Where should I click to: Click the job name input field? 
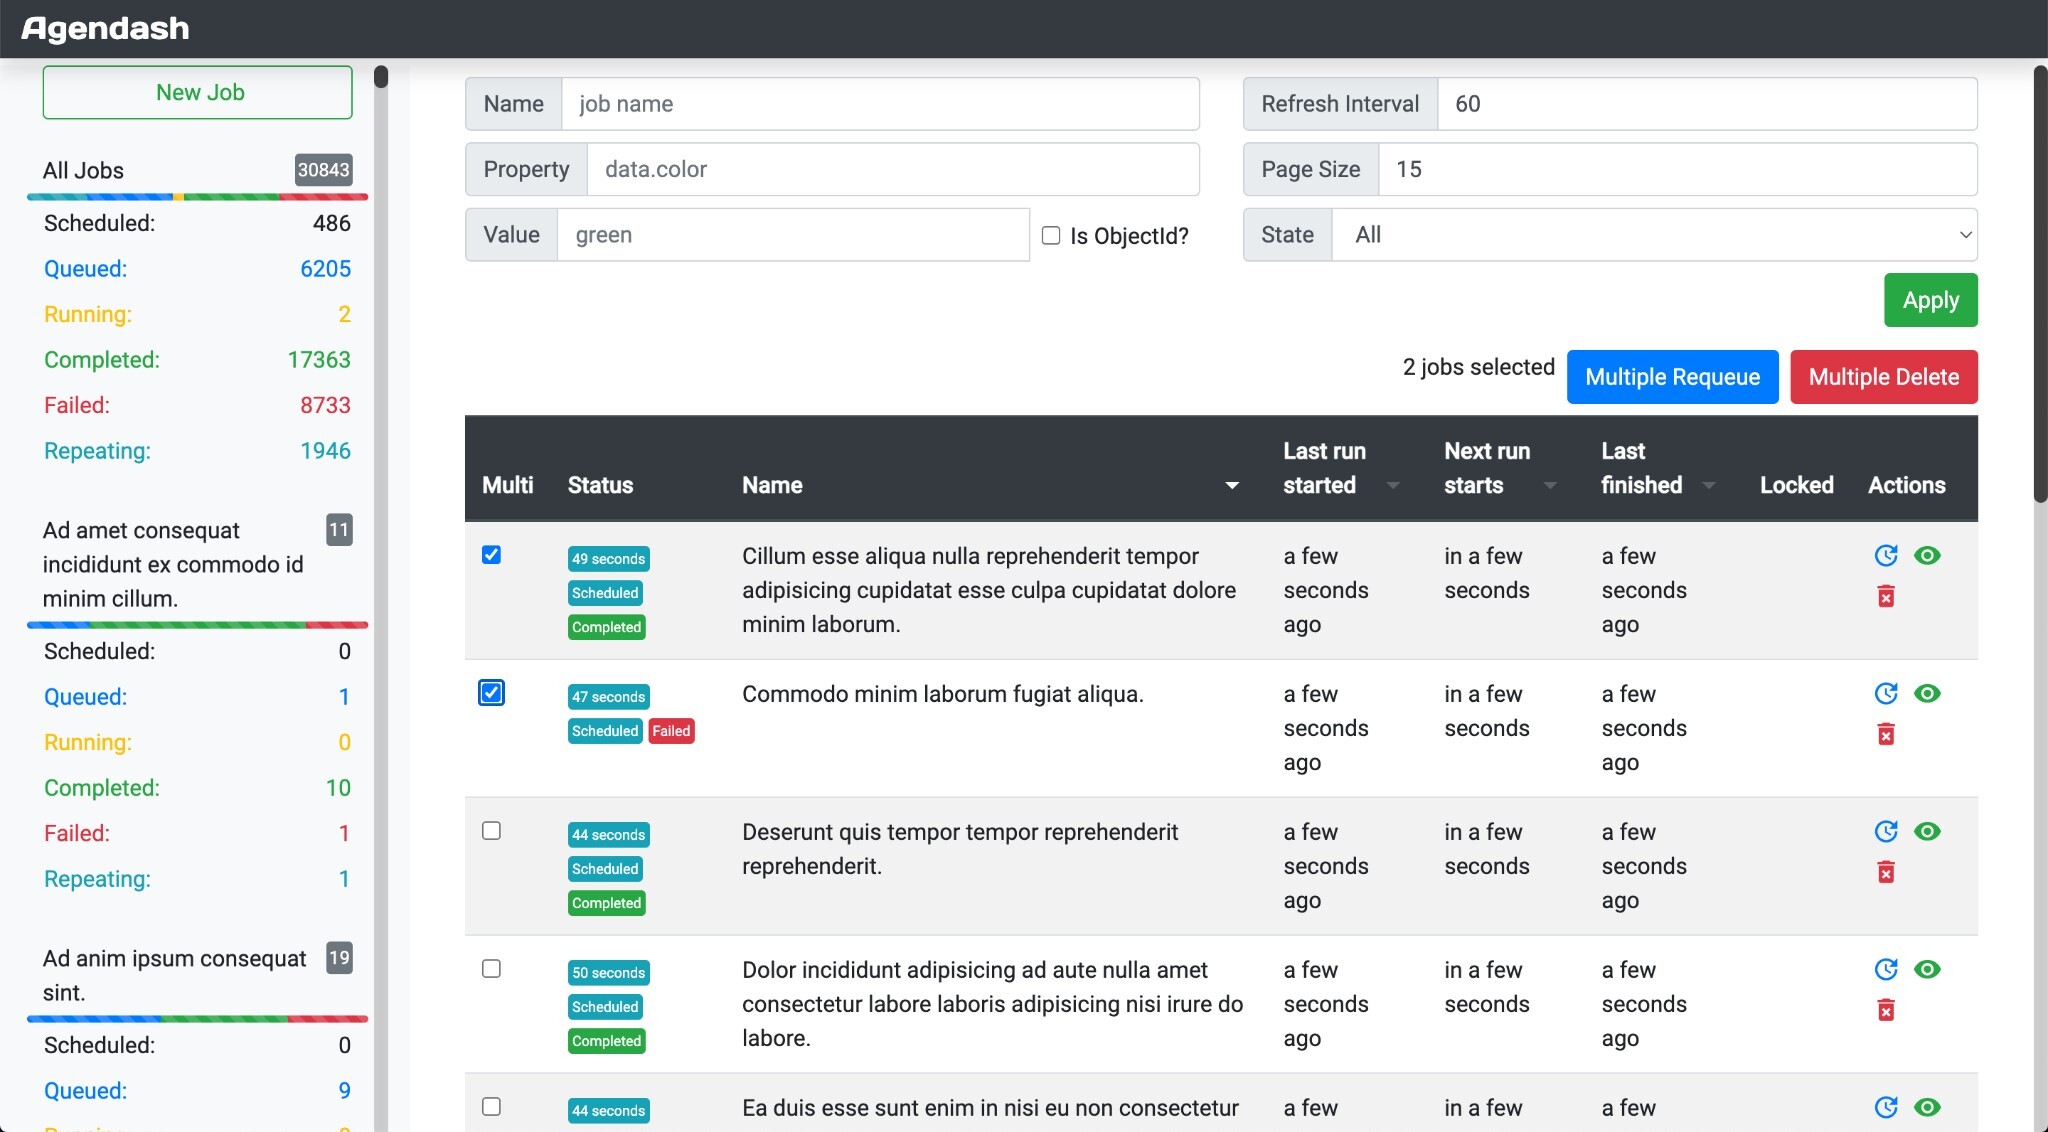click(x=880, y=104)
